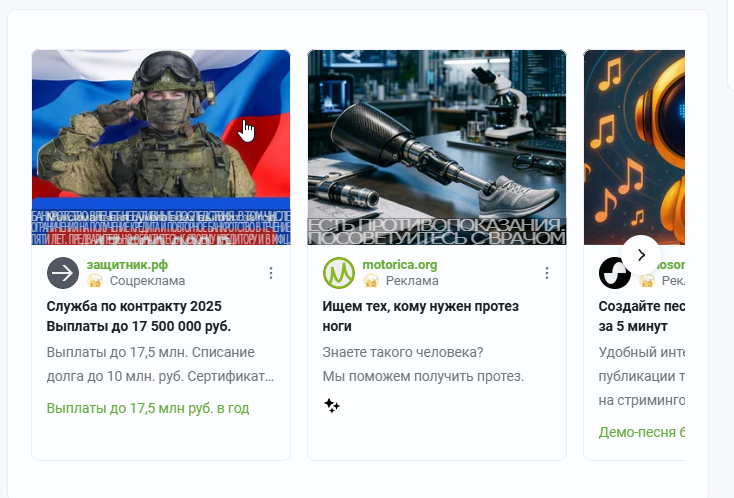Open the soldier with flag ad image

tap(161, 147)
